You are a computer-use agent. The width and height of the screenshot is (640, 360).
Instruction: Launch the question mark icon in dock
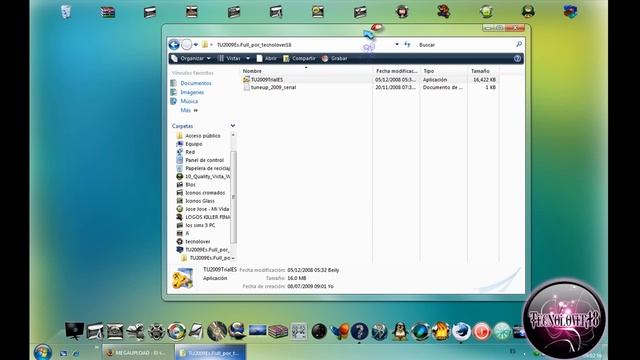pos(360,331)
